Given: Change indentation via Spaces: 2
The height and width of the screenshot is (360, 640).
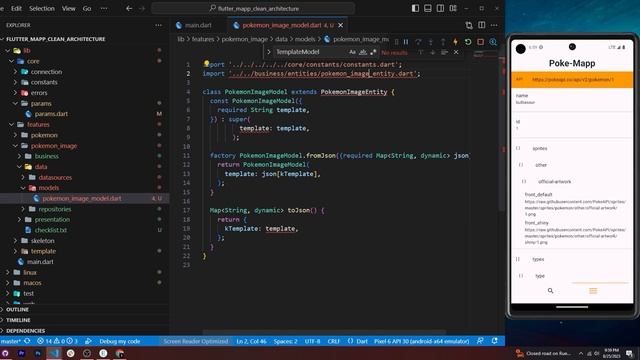Looking at the screenshot, I should (x=285, y=341).
